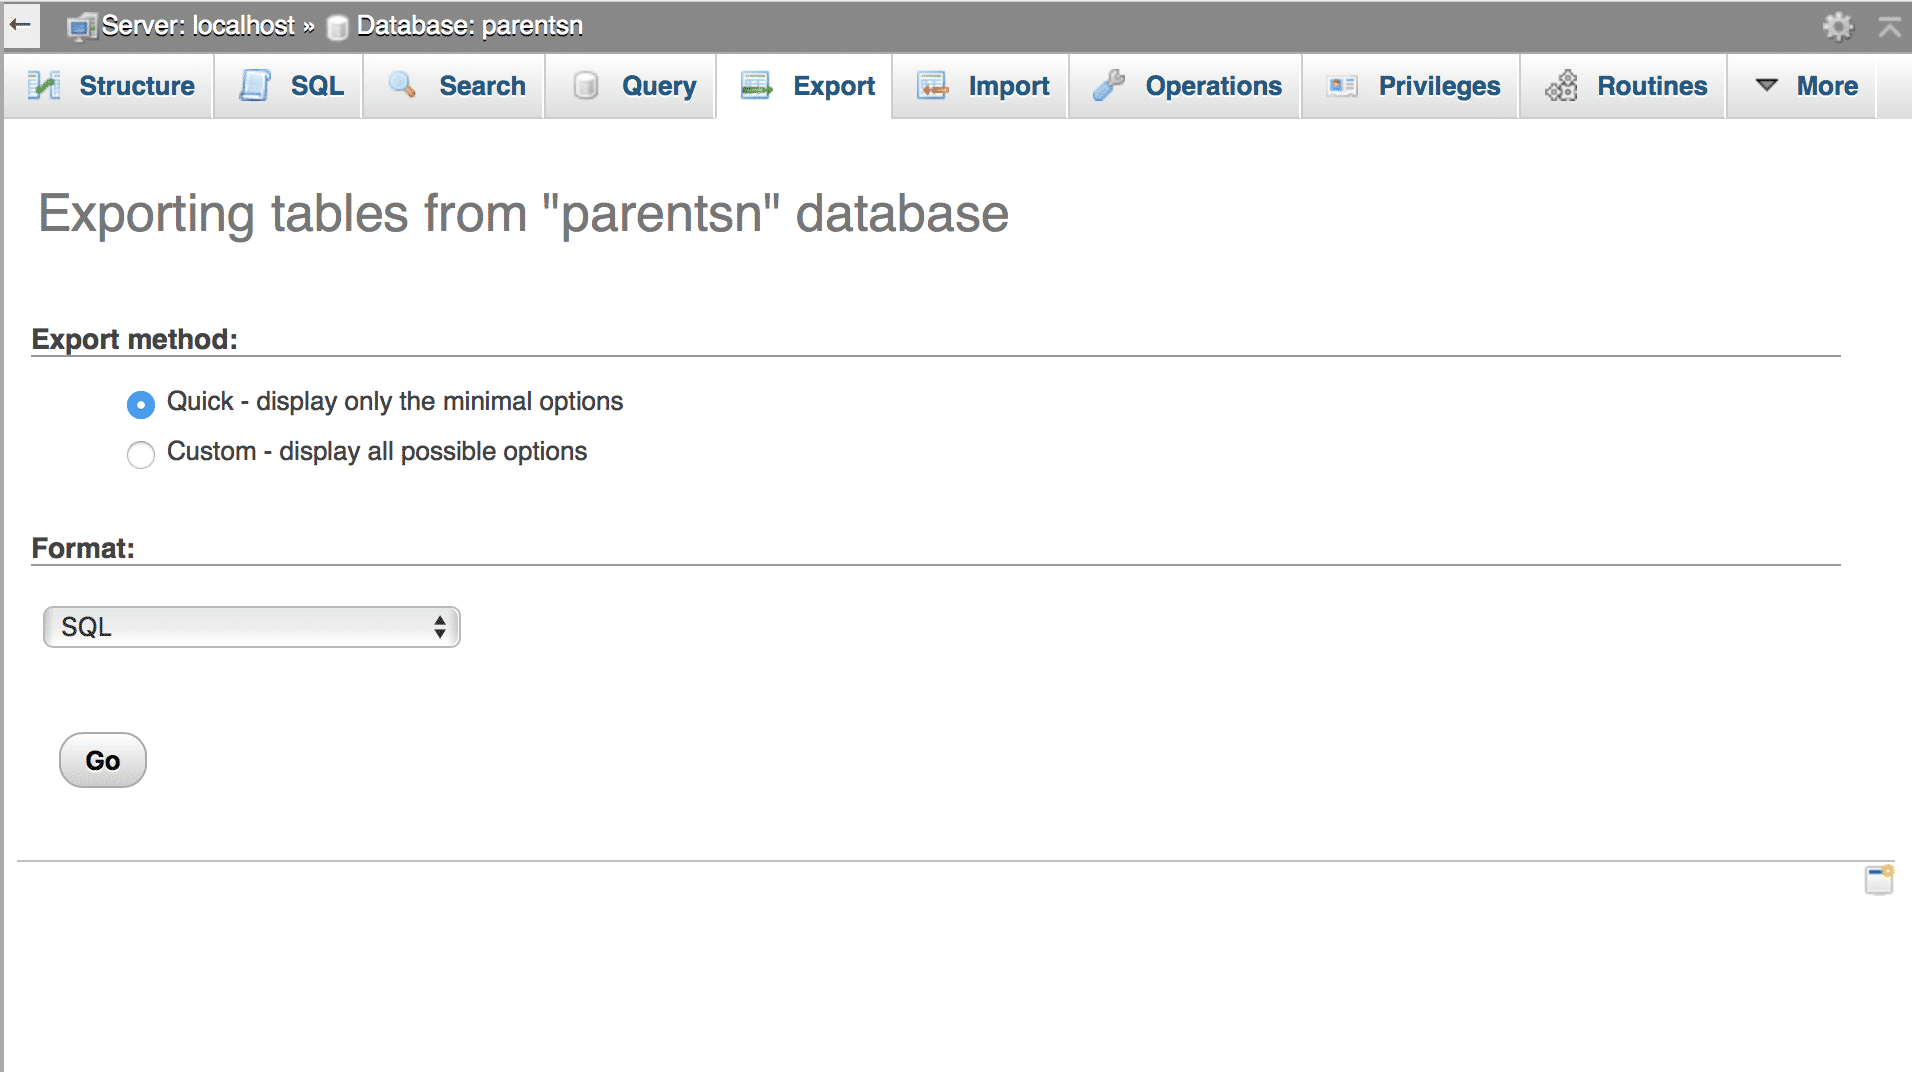The width and height of the screenshot is (1912, 1072).
Task: Open the Privileges tab
Action: [1410, 86]
